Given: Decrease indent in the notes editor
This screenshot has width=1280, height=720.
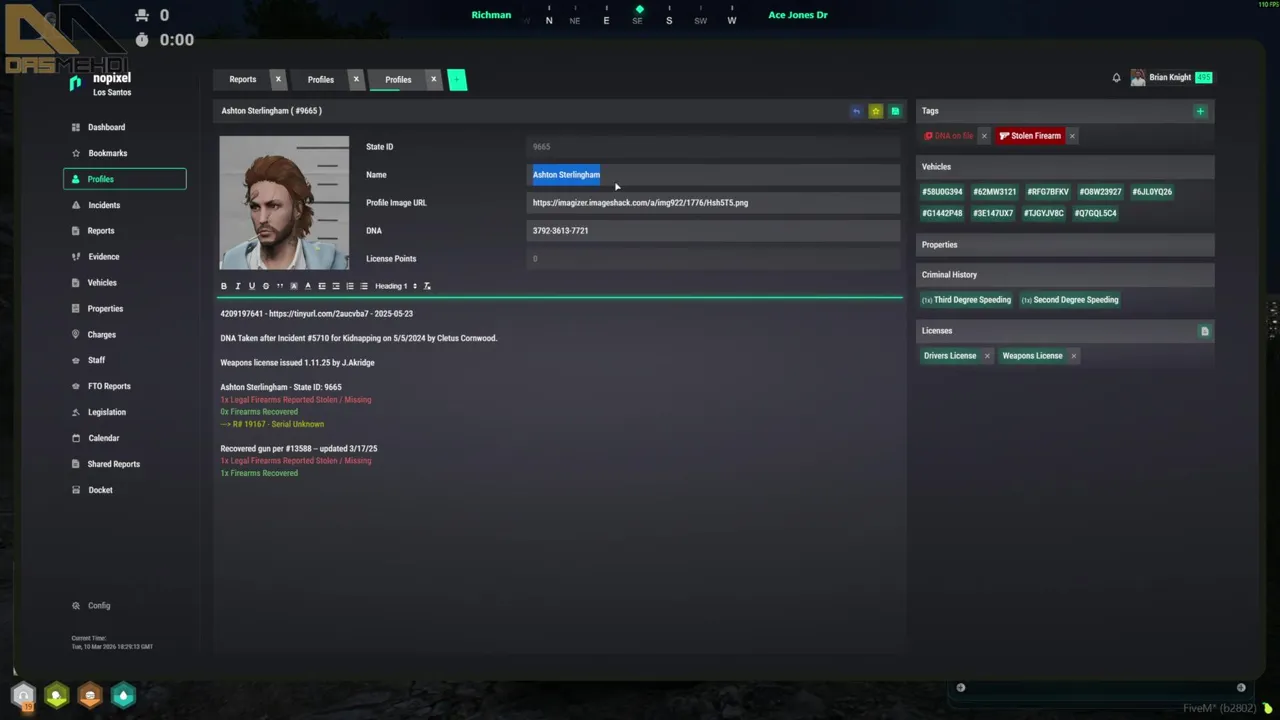Looking at the screenshot, I should 322,286.
